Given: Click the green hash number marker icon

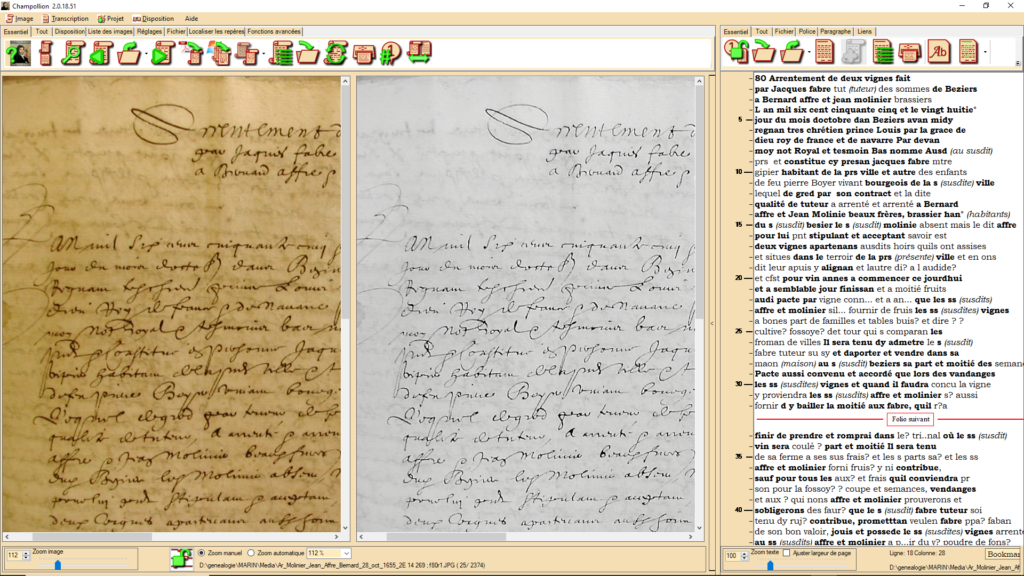Looking at the screenshot, I should (x=391, y=53).
